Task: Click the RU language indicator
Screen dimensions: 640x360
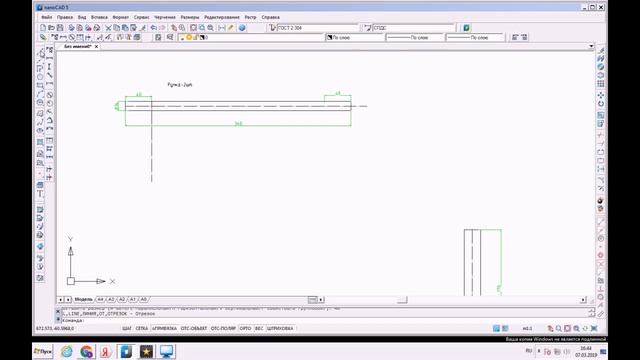Action: (x=529, y=351)
